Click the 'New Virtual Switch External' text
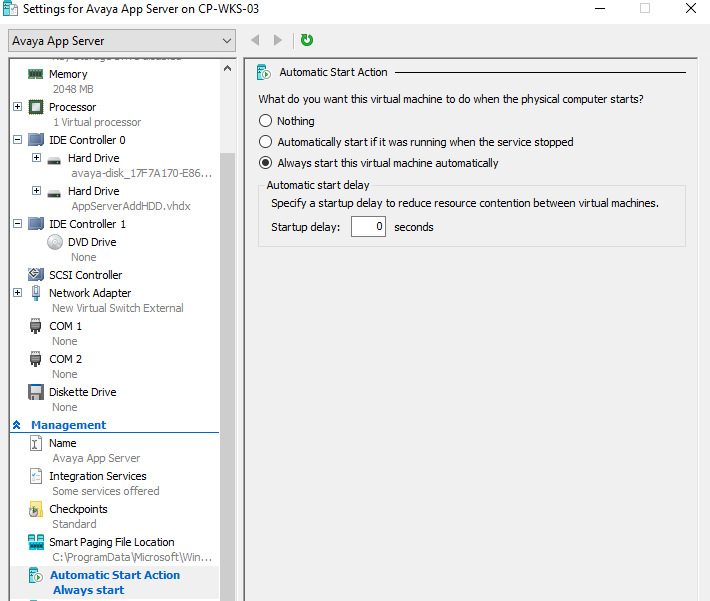Viewport: 710px width, 601px height. pos(118,308)
